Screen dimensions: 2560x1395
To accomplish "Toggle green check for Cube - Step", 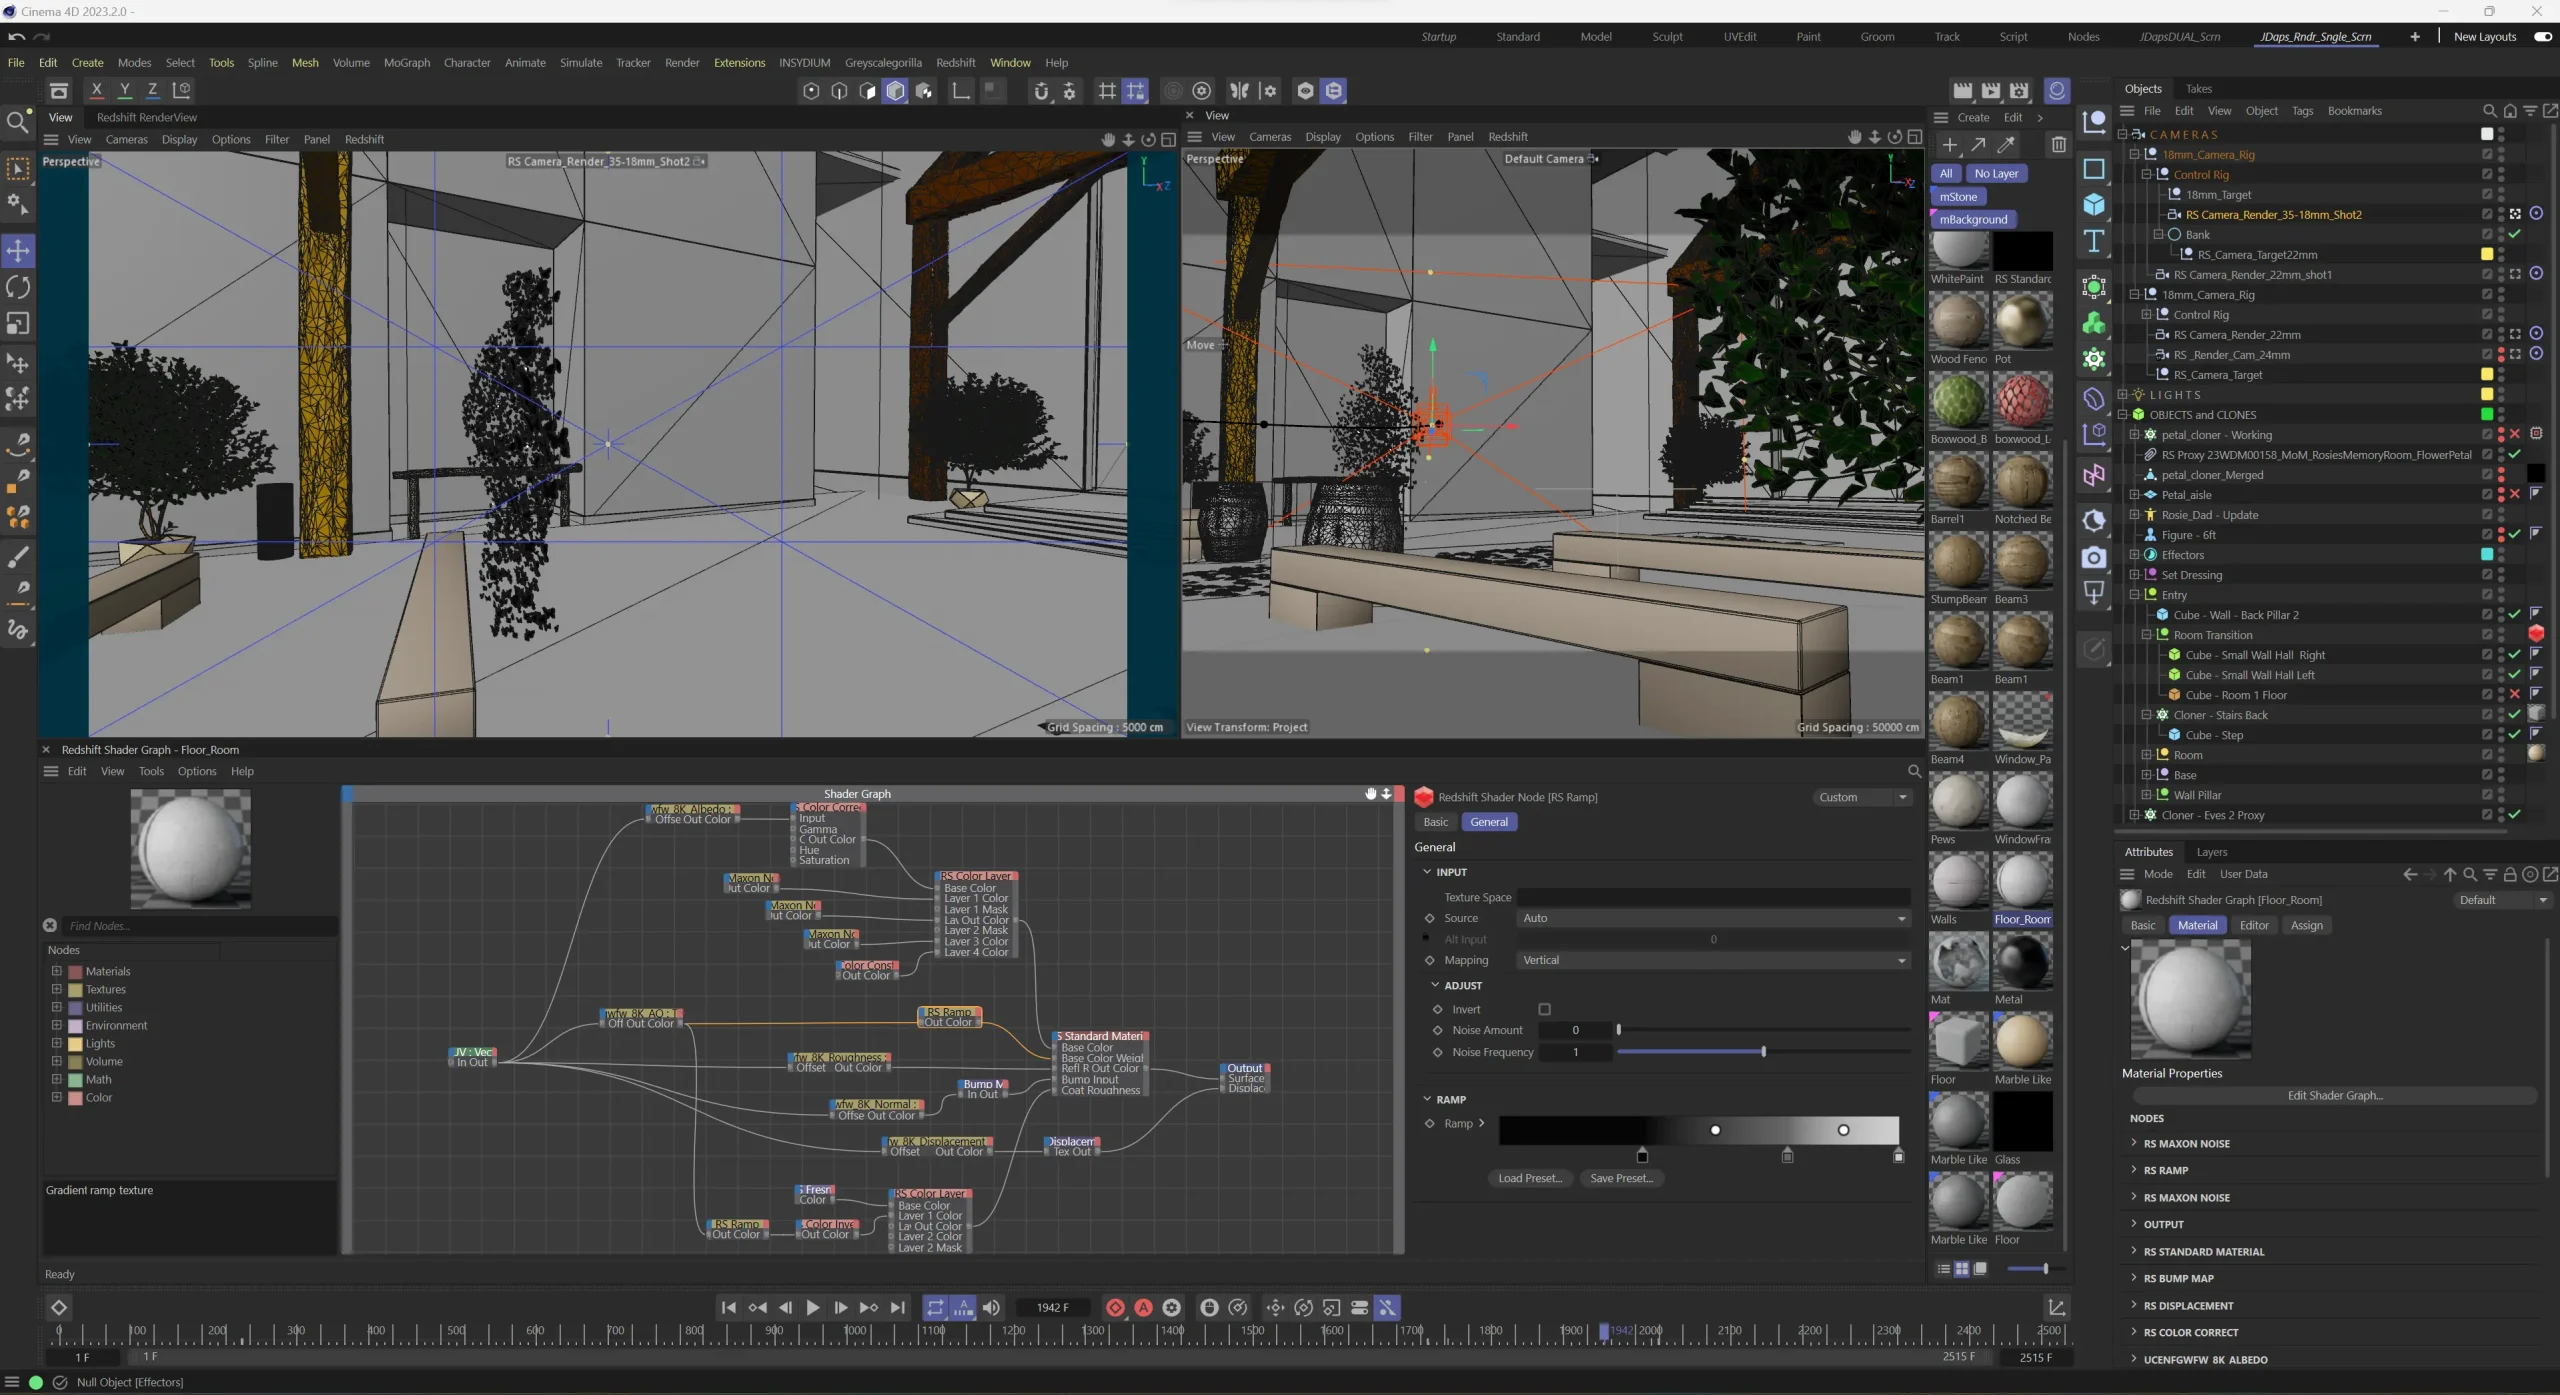I will point(2514,735).
